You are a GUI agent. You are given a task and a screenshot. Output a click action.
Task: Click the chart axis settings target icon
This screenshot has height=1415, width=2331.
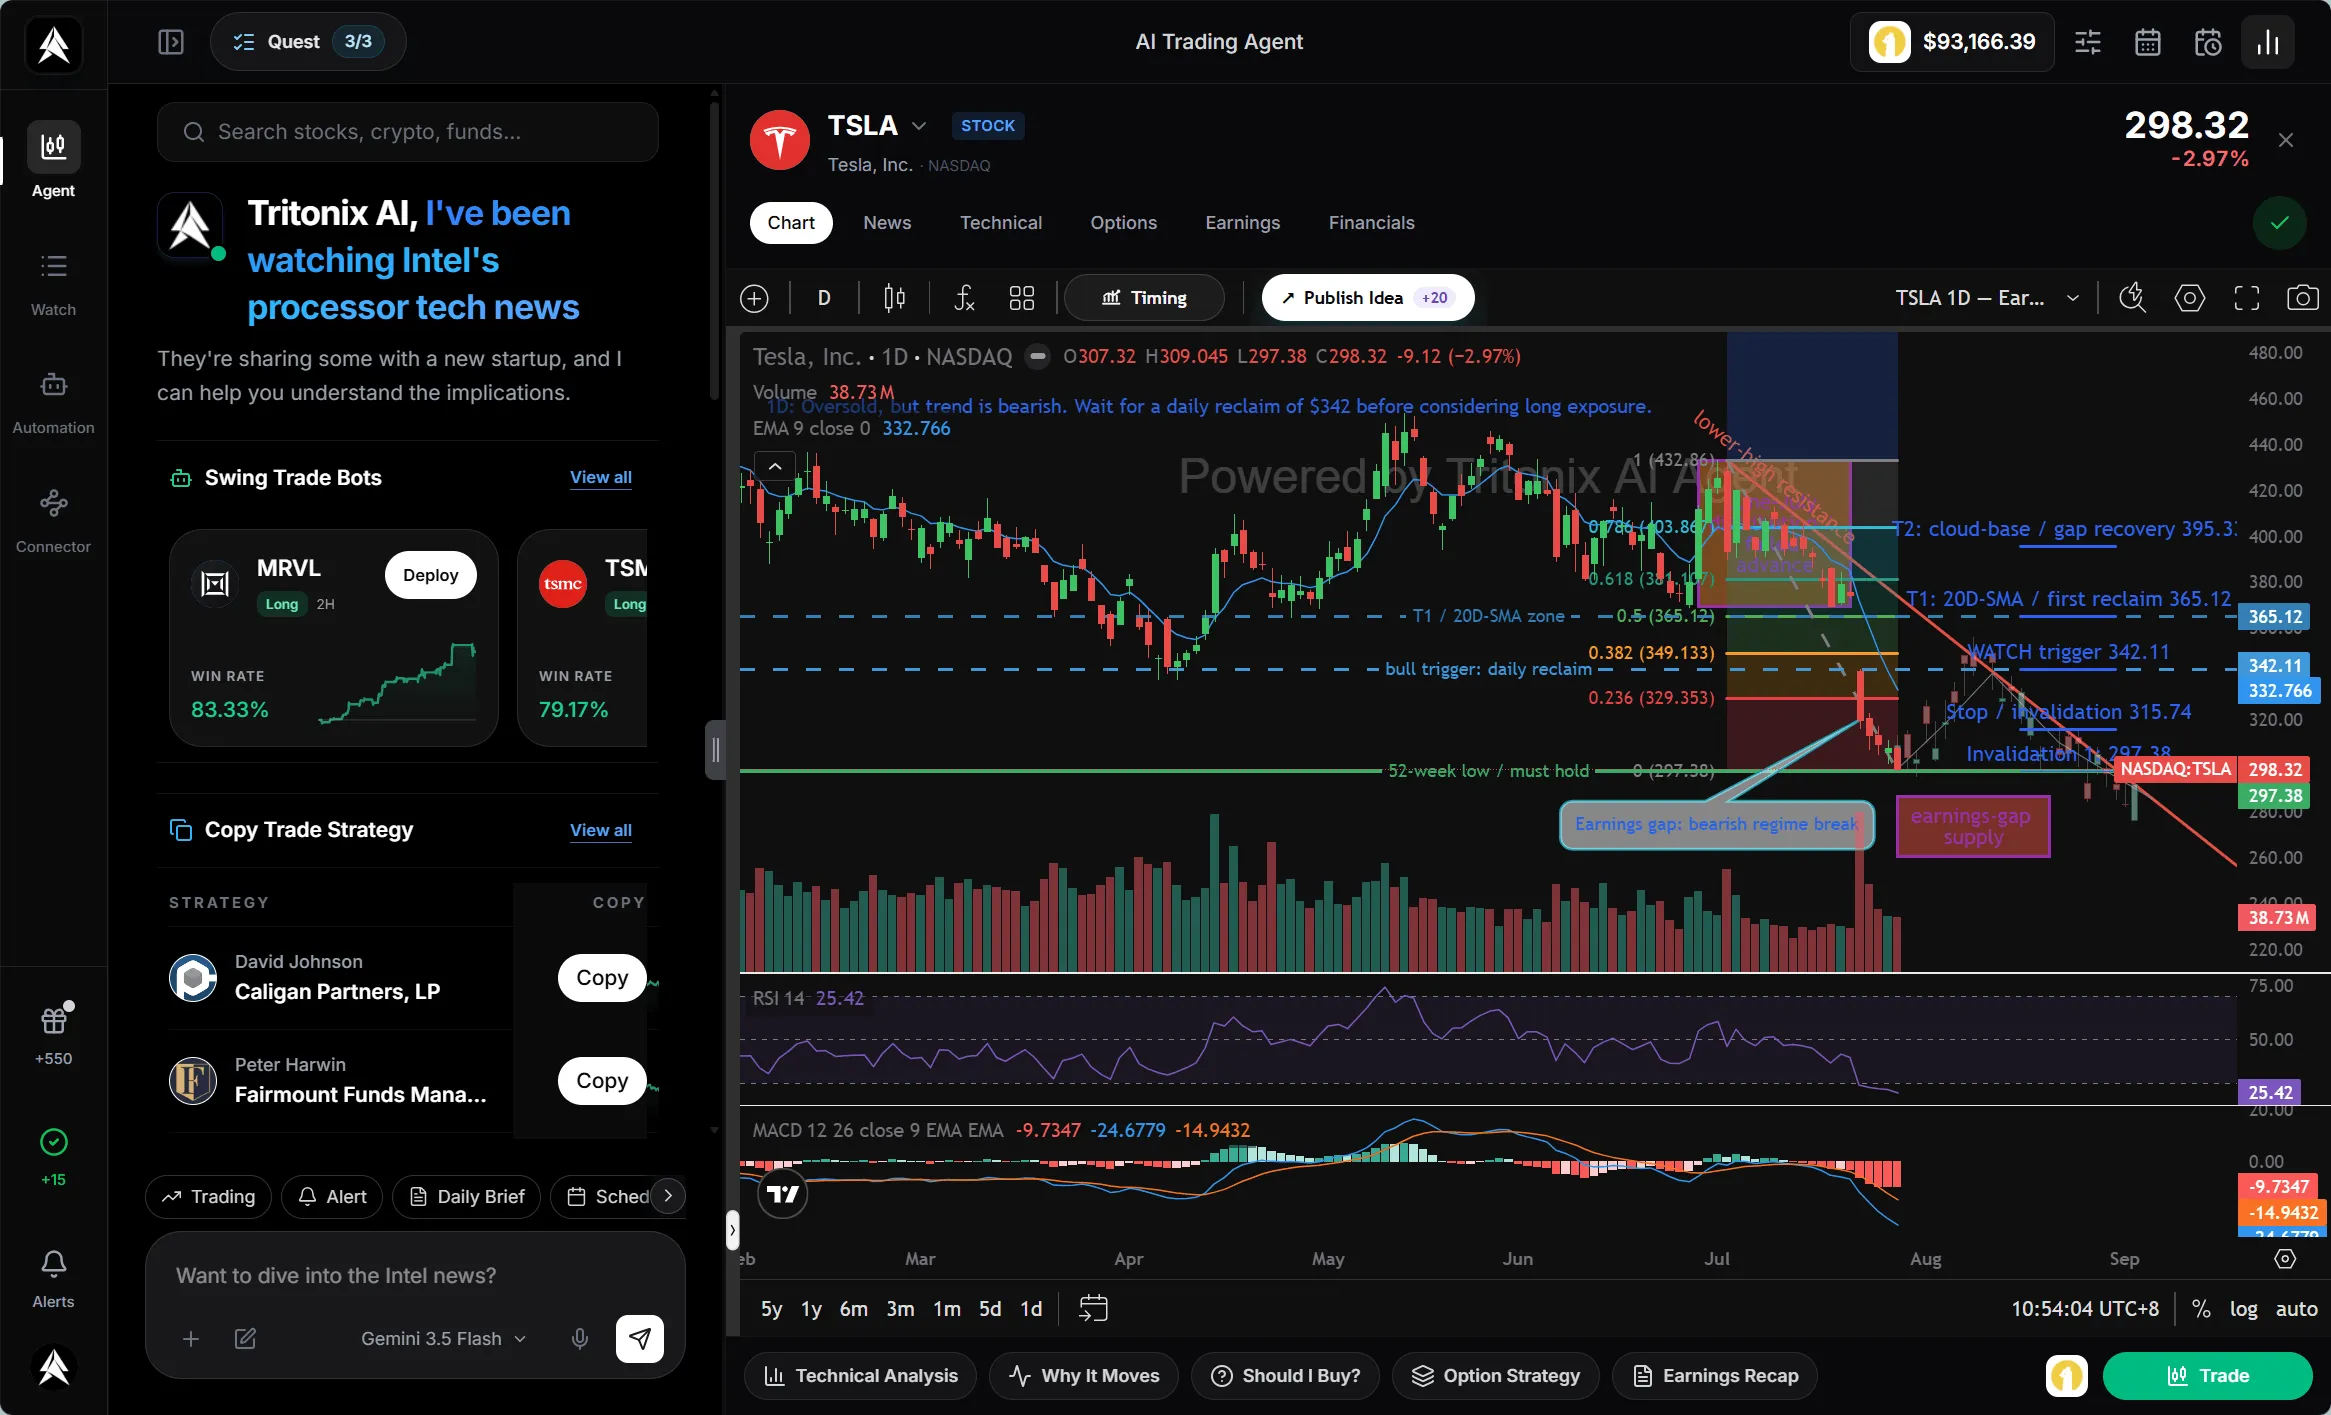tap(2285, 1259)
